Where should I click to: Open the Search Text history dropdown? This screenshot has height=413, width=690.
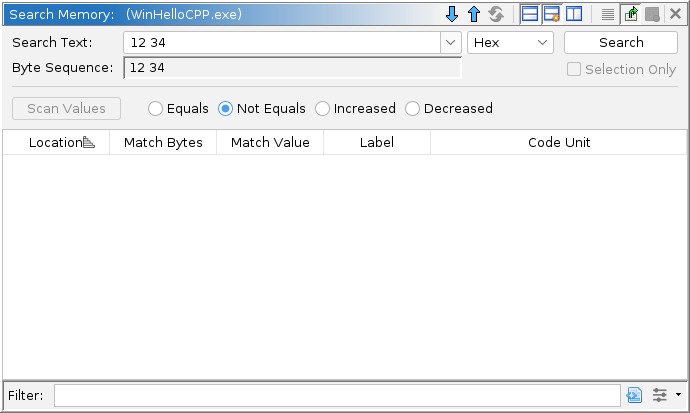[x=449, y=43]
